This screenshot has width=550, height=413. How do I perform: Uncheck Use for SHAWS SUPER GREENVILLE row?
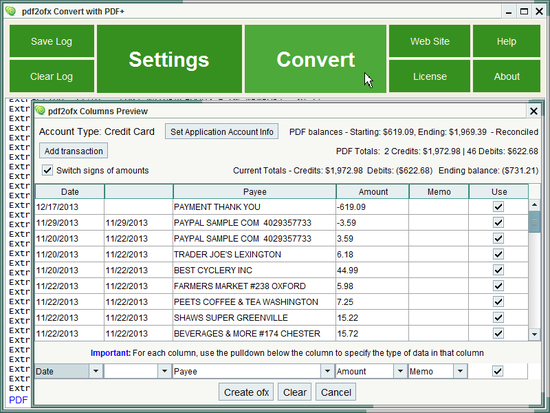point(498,318)
